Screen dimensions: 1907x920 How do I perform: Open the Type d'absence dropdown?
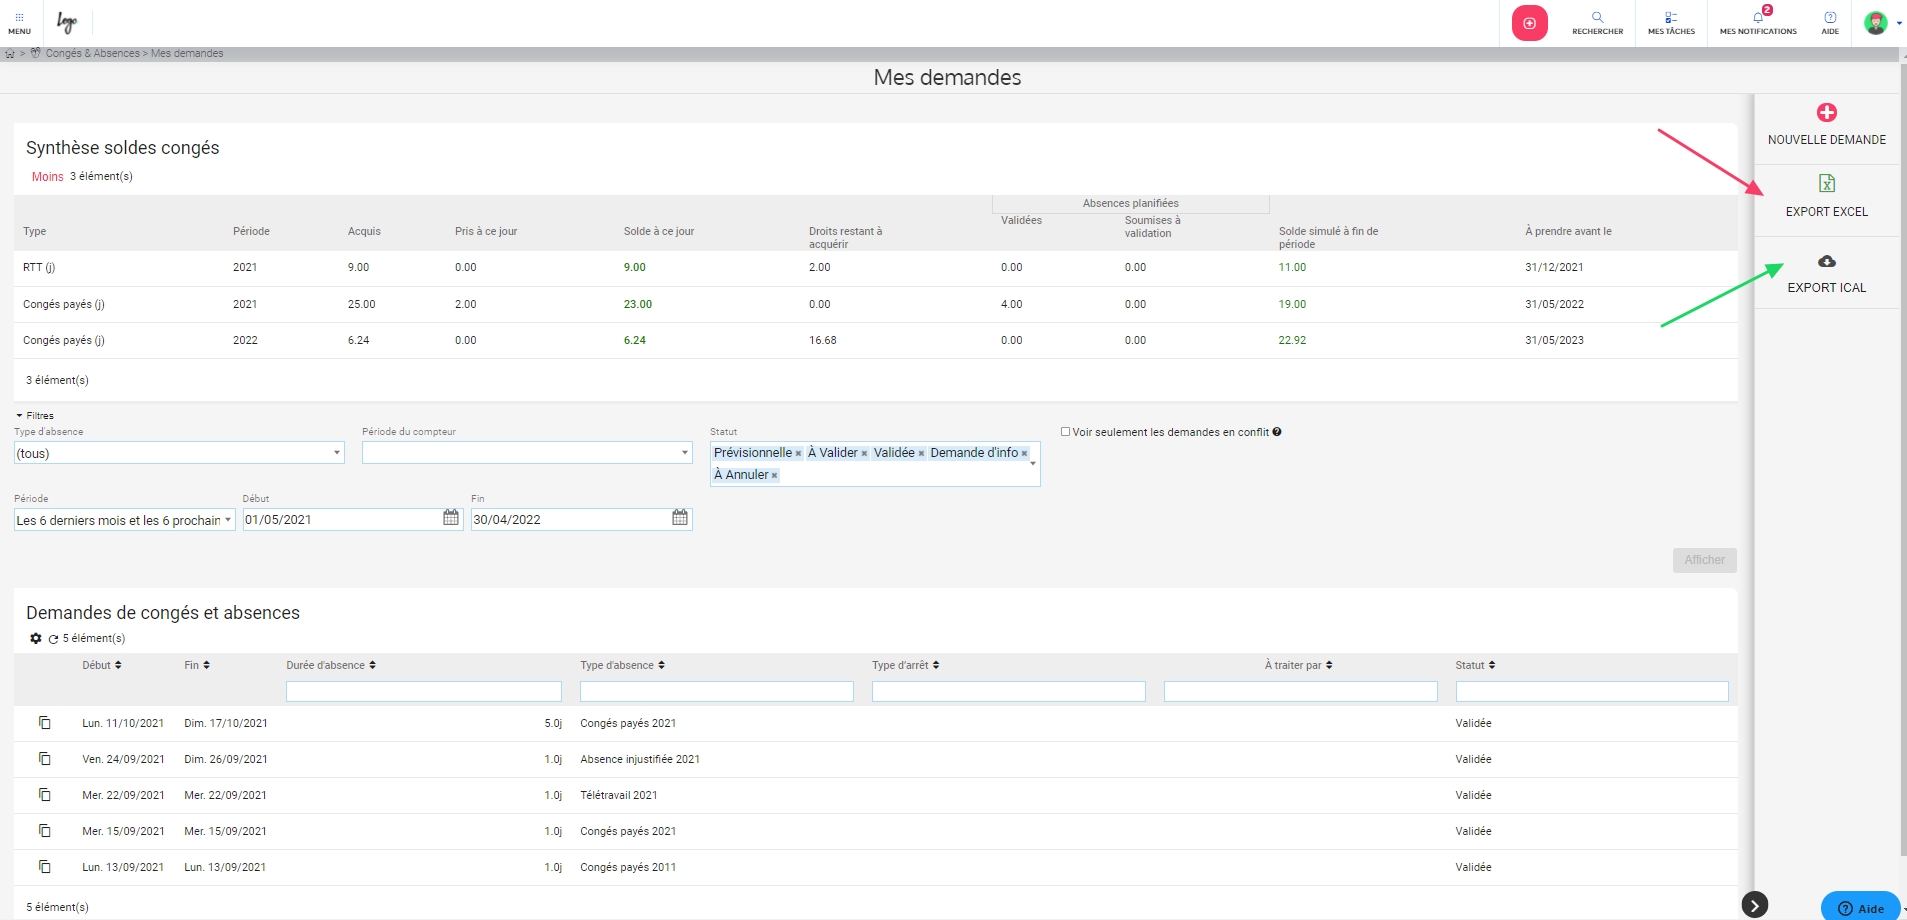pyautogui.click(x=179, y=453)
